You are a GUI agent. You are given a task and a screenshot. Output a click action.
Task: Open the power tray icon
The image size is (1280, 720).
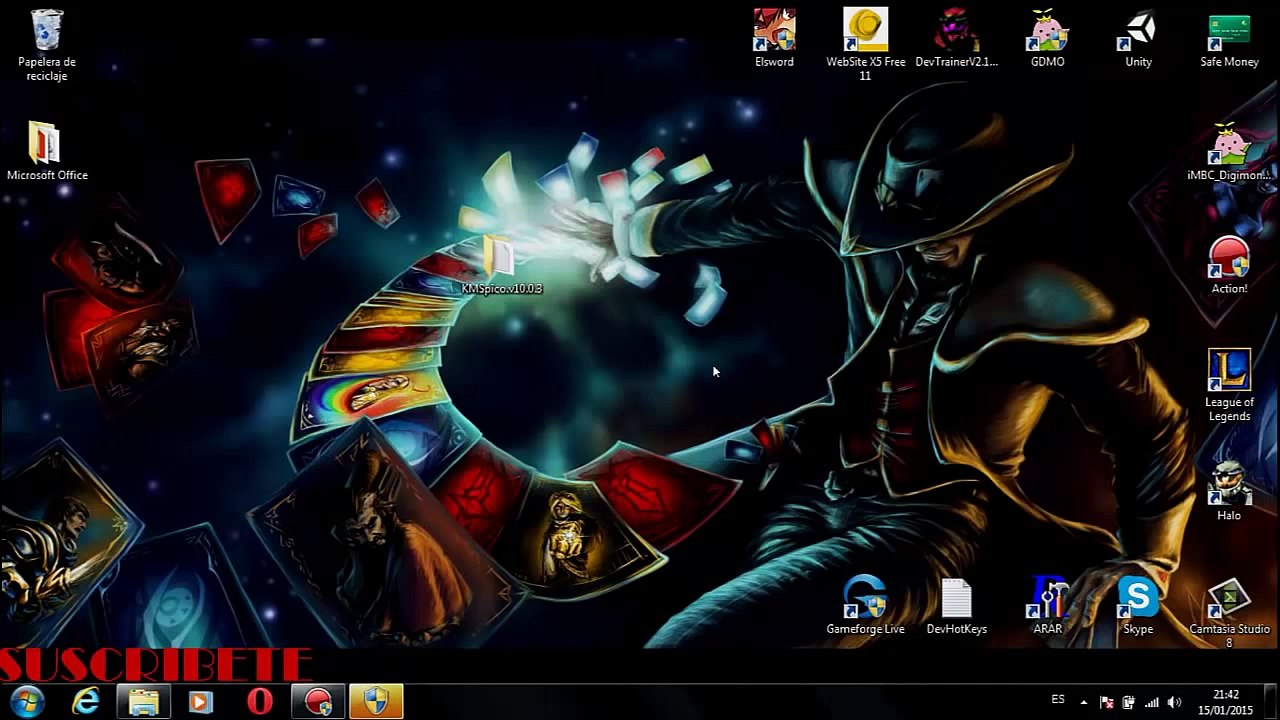(1129, 702)
